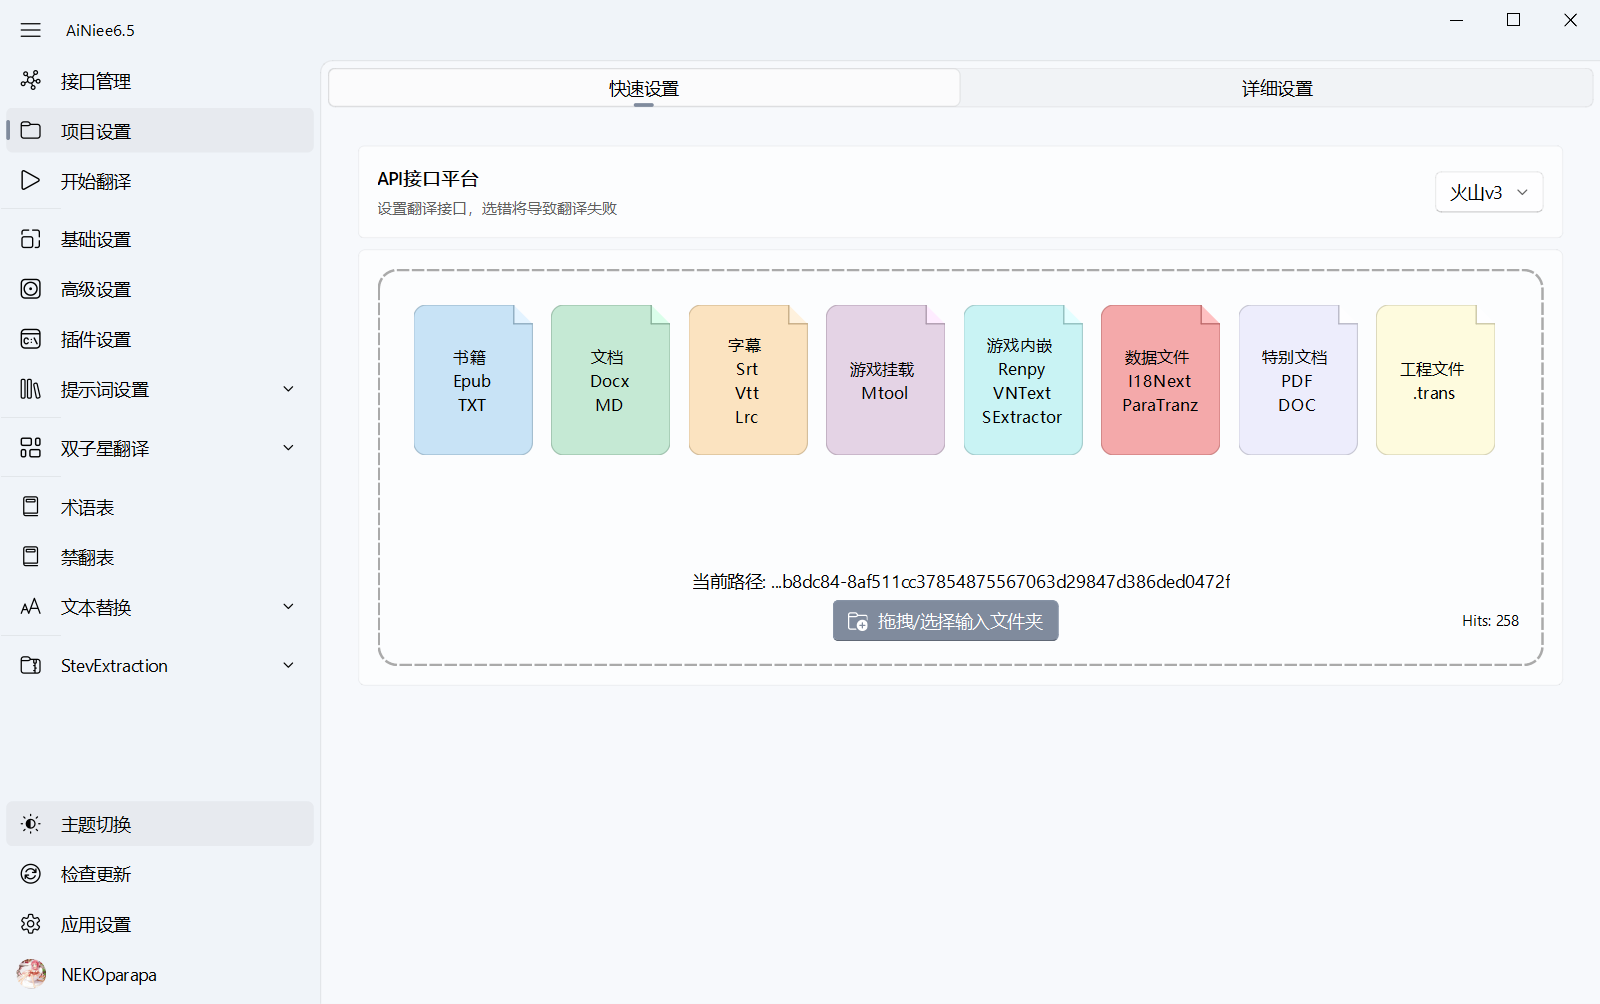The height and width of the screenshot is (1004, 1600).
Task: Expand the 提示词设置 submenu chevron
Action: tap(288, 389)
